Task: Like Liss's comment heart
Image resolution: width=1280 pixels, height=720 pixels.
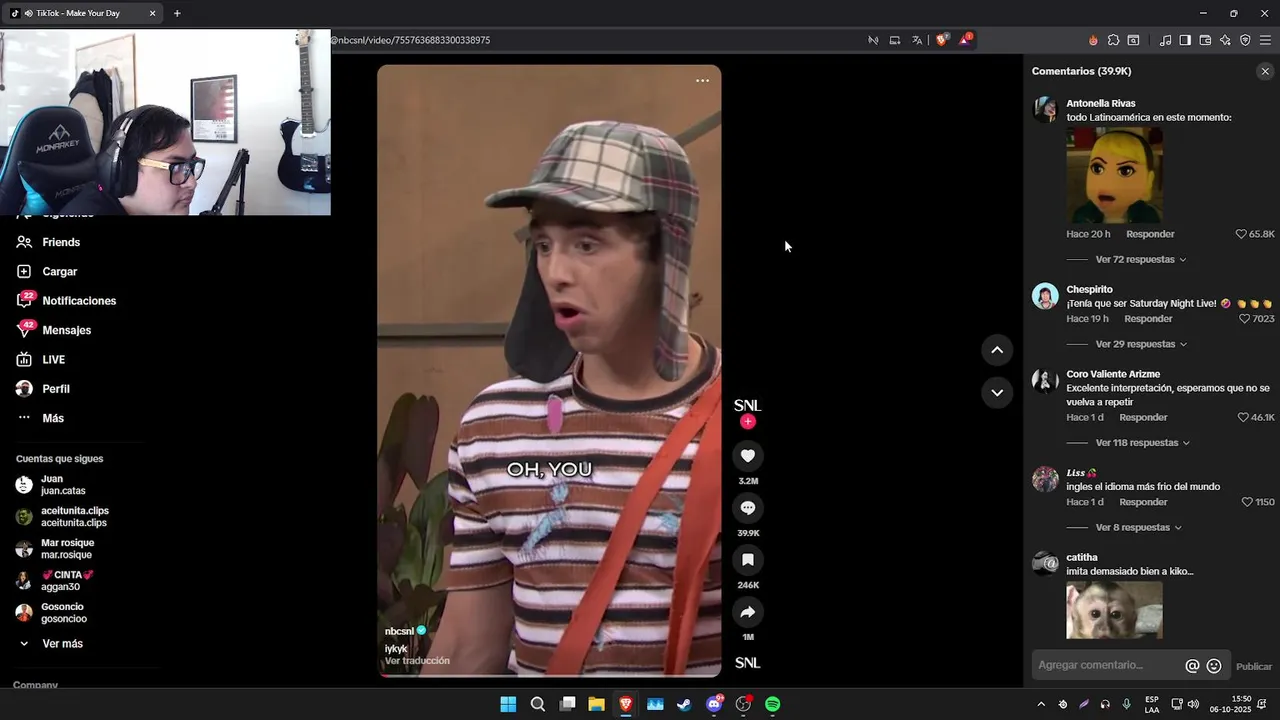Action: point(1247,502)
